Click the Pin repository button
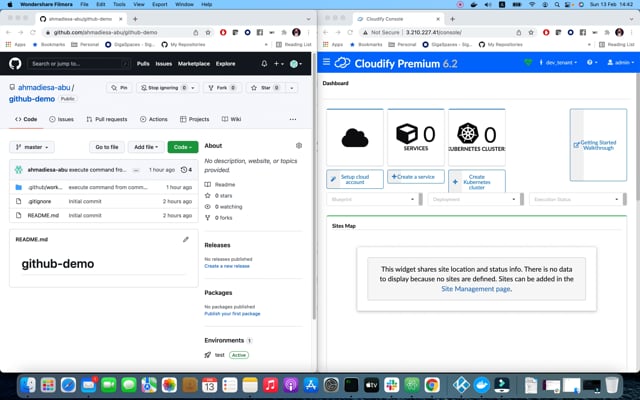The image size is (640, 400). tap(119, 88)
